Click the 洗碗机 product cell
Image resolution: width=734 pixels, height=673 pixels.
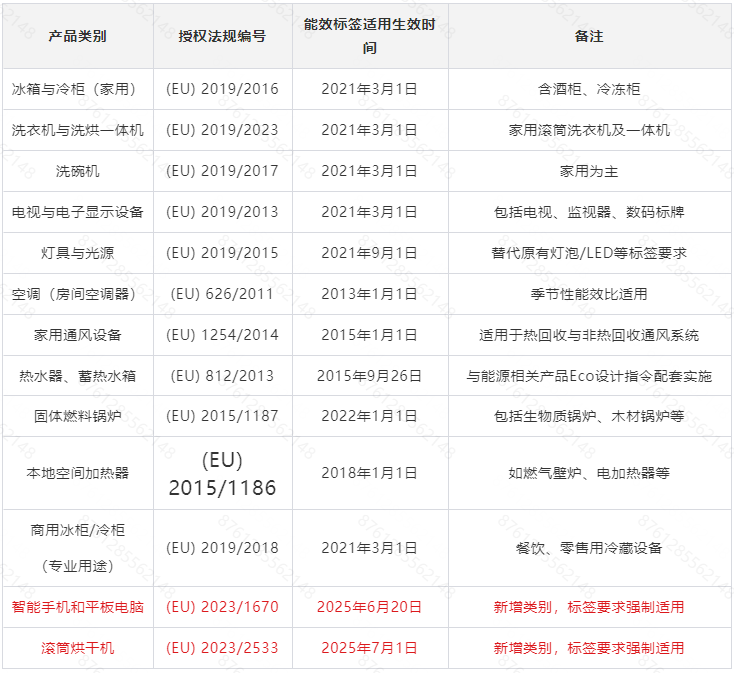click(x=77, y=171)
